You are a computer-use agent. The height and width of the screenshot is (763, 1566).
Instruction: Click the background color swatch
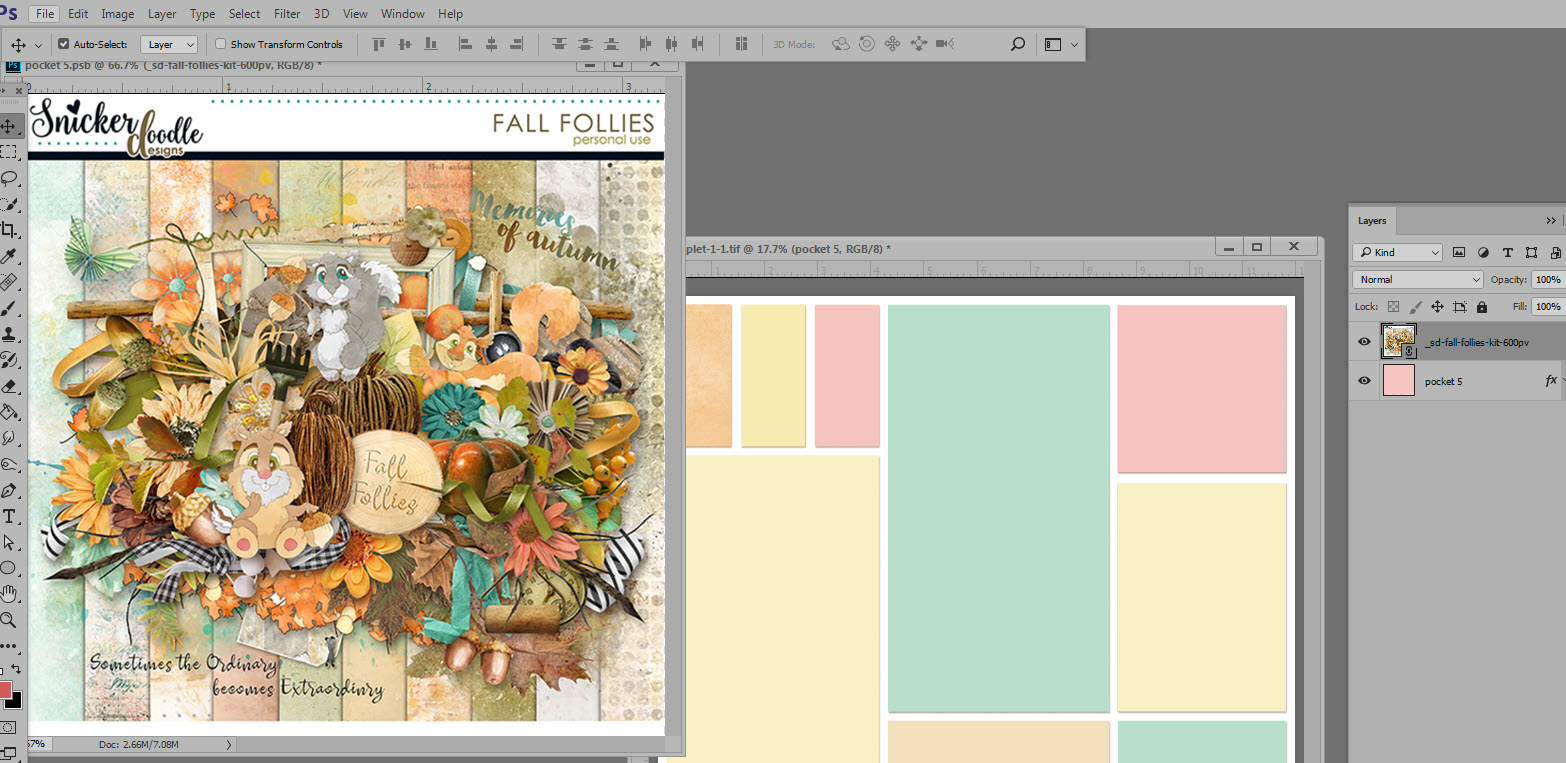[15, 700]
